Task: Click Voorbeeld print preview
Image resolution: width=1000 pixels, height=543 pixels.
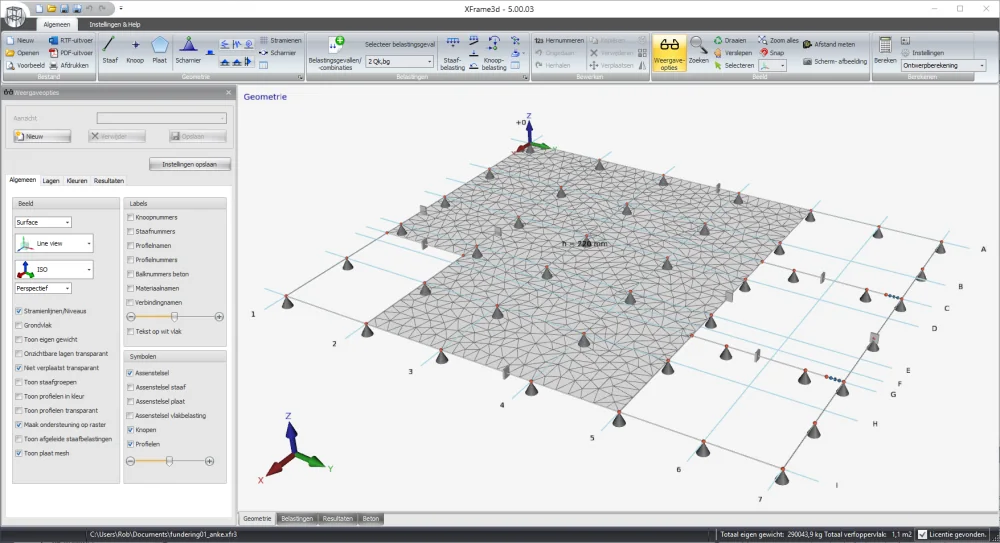Action: pos(26,65)
